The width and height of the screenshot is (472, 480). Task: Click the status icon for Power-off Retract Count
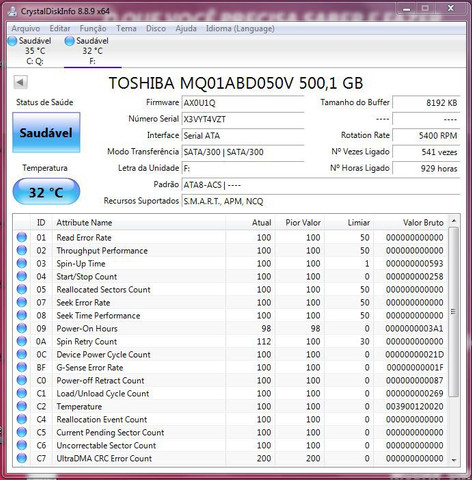click(x=22, y=380)
